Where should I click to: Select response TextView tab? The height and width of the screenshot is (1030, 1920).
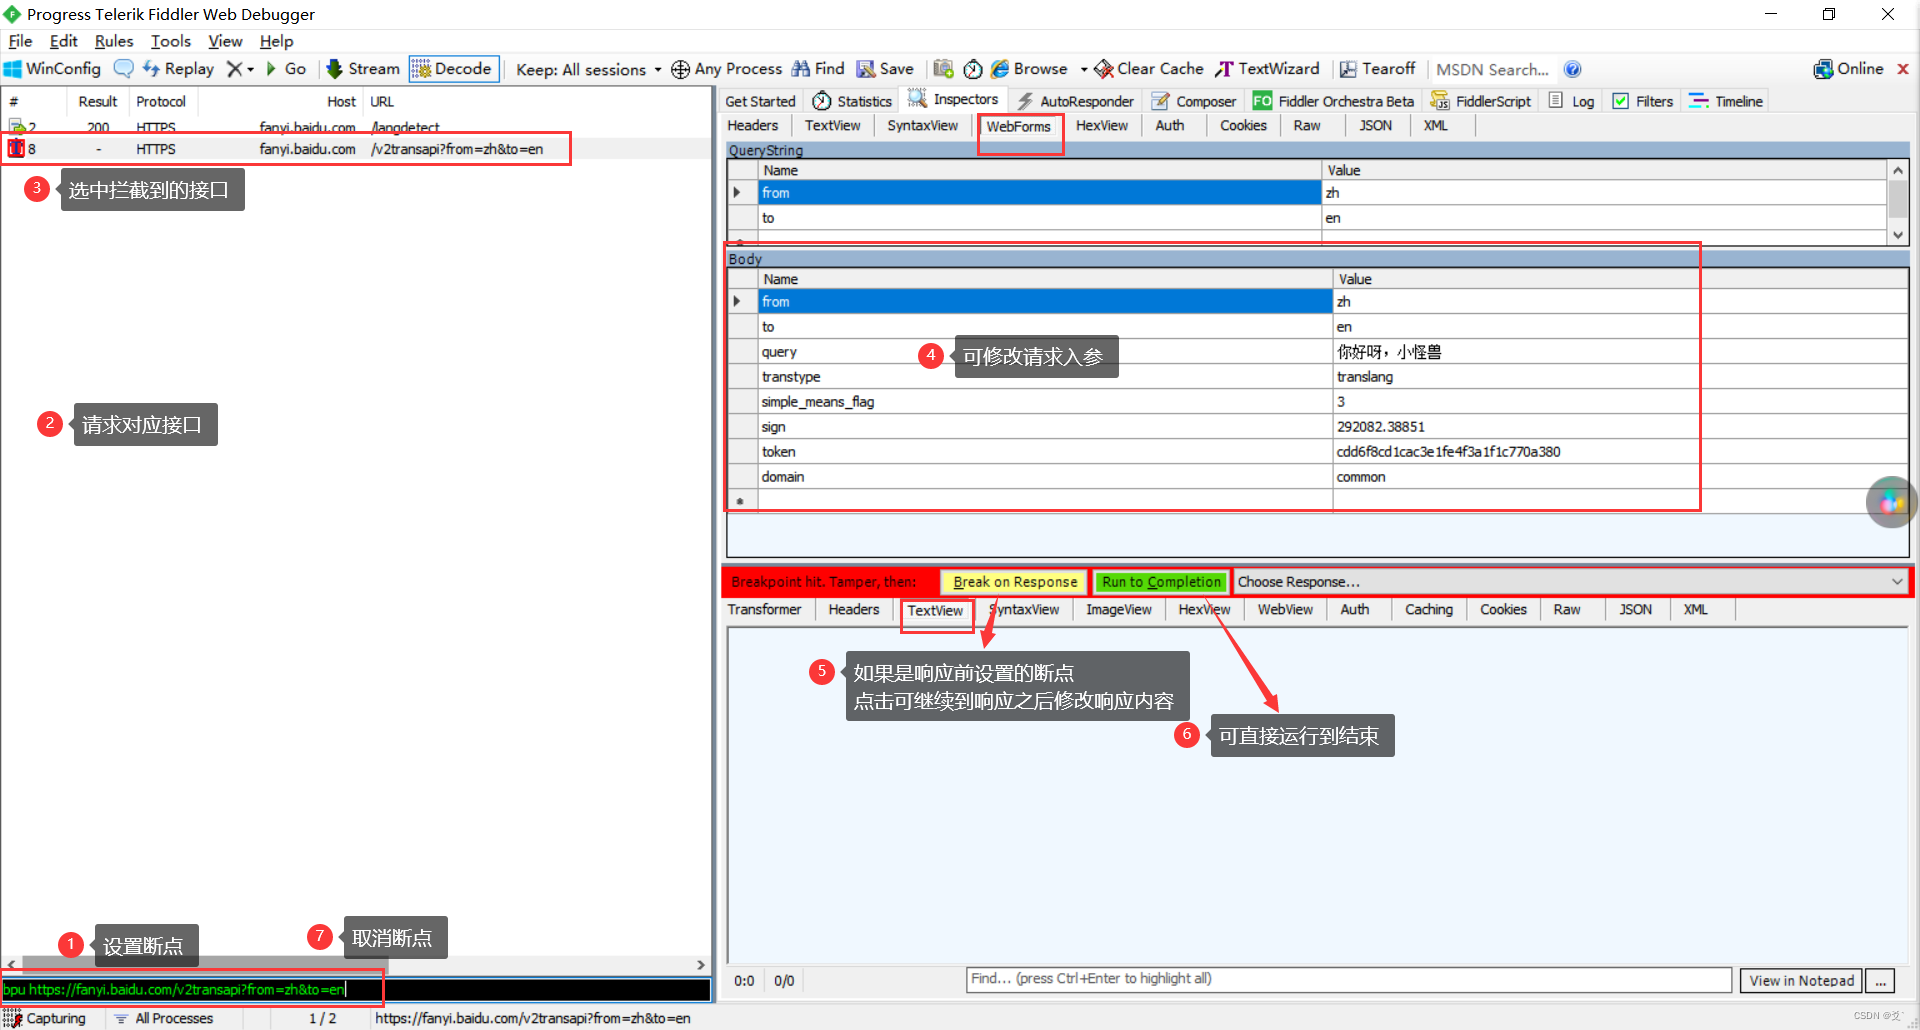coord(935,610)
